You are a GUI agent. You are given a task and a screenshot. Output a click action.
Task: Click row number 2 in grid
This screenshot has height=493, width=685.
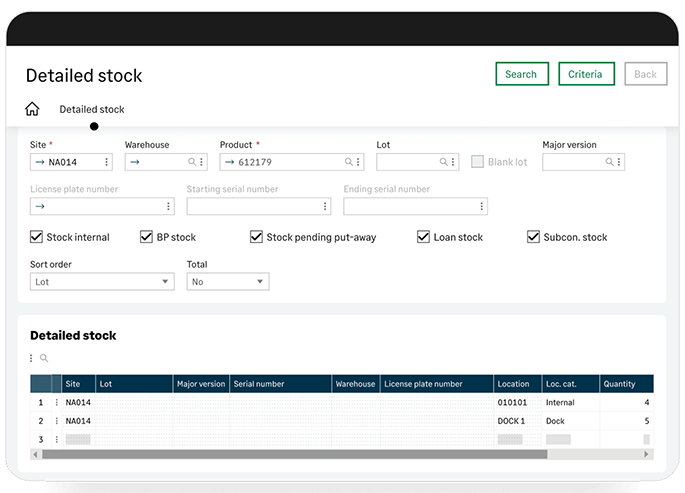click(x=41, y=421)
